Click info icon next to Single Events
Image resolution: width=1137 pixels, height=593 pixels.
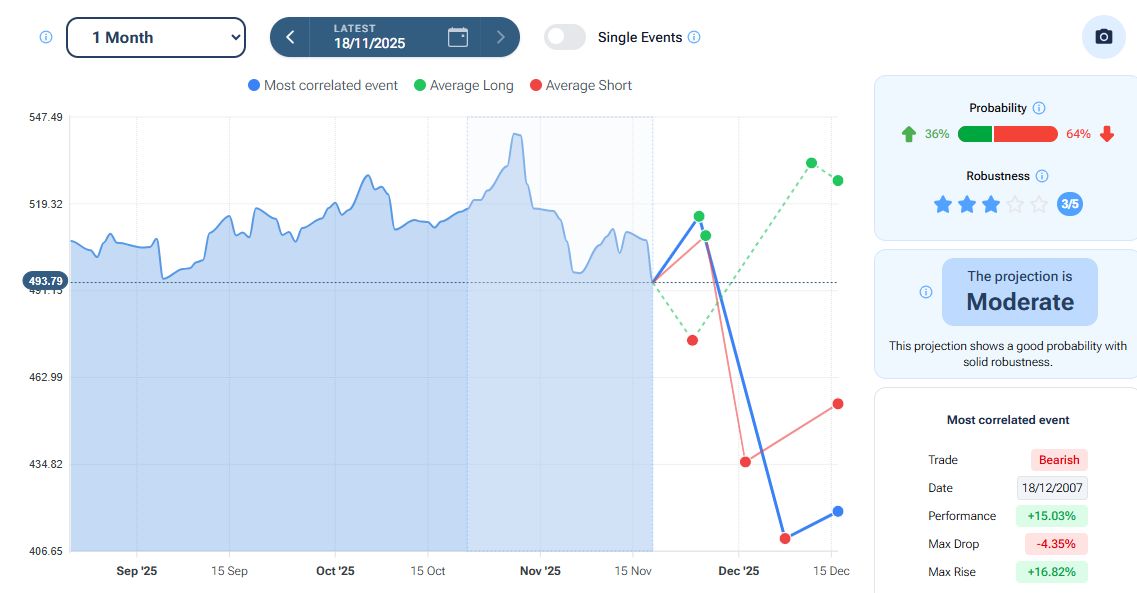(x=694, y=37)
